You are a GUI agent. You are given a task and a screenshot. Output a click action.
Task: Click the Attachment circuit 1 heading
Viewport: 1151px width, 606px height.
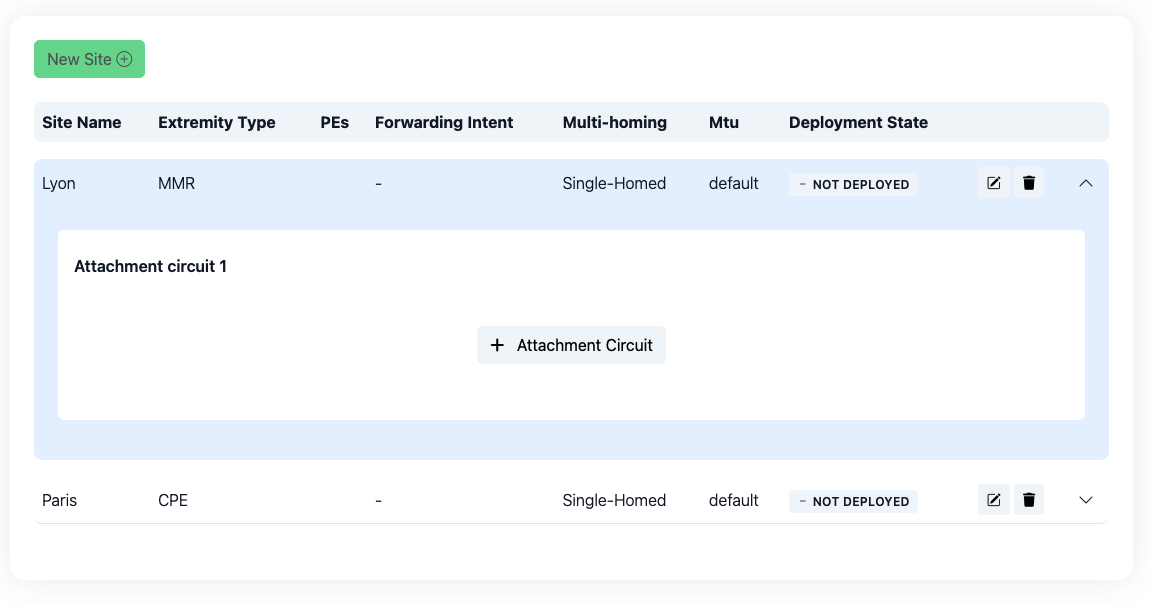[150, 266]
